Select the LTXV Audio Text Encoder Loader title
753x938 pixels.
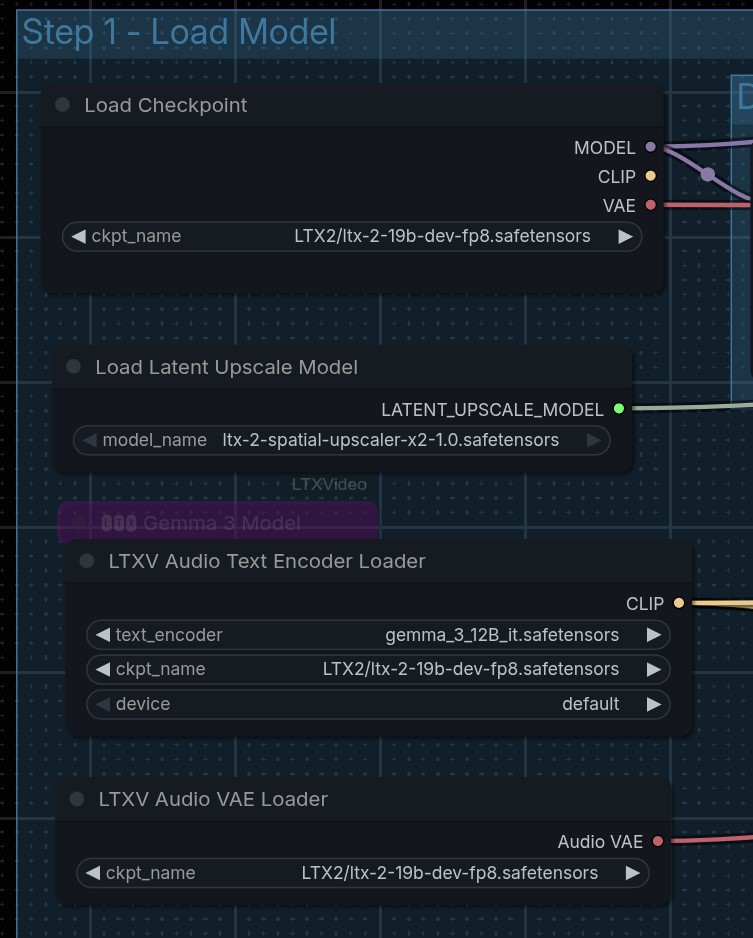(x=267, y=561)
